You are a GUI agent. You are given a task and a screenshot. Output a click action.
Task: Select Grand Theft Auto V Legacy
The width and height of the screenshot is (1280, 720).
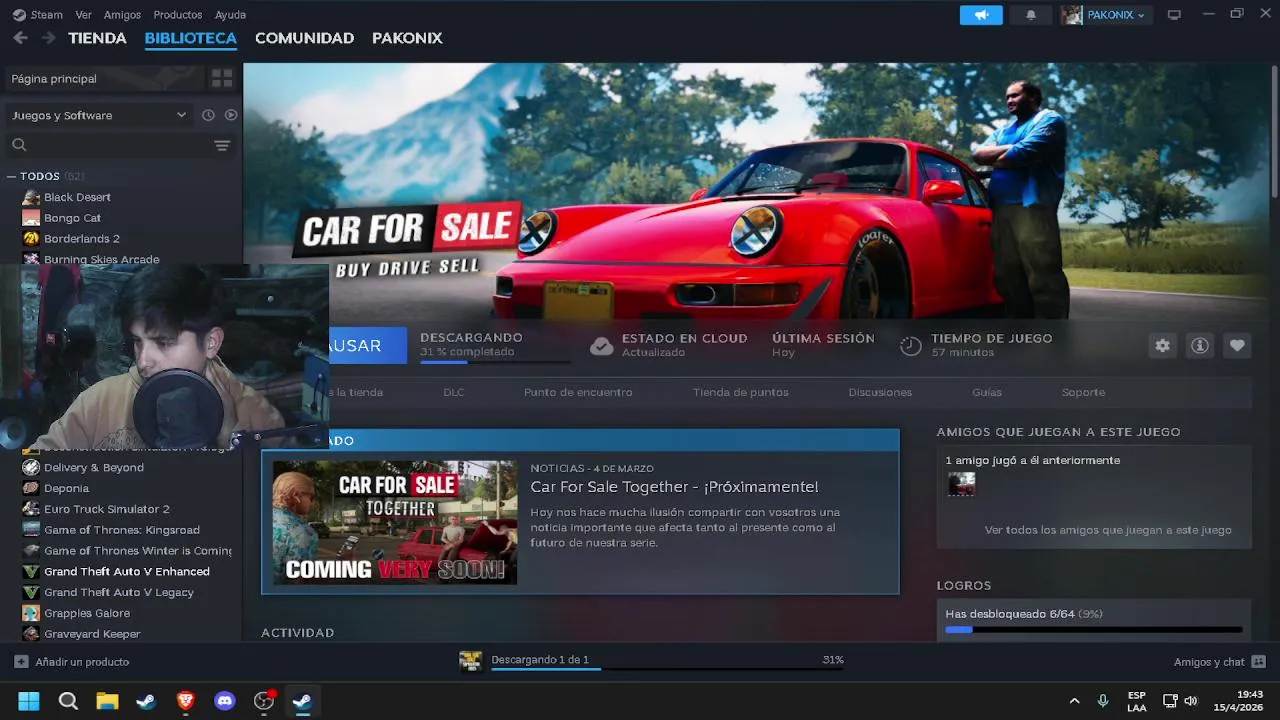point(118,592)
